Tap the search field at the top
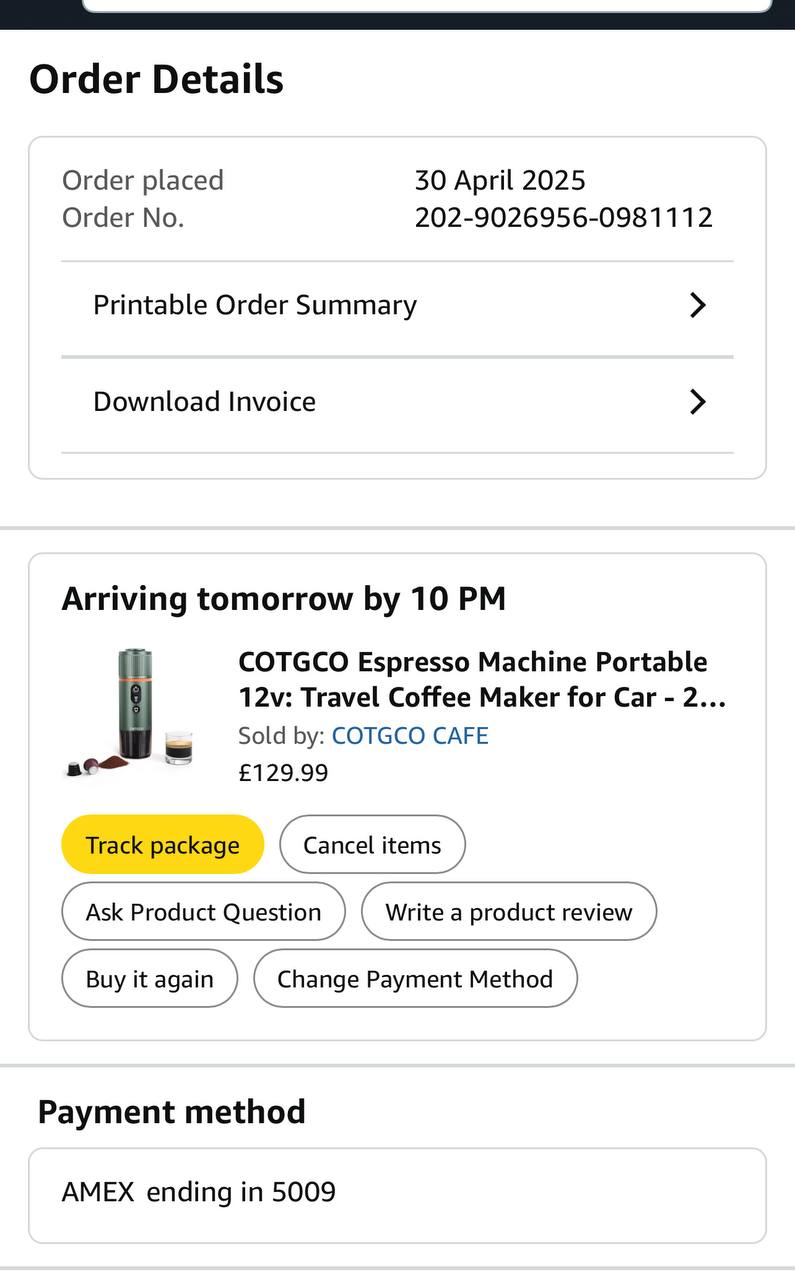 point(427,5)
